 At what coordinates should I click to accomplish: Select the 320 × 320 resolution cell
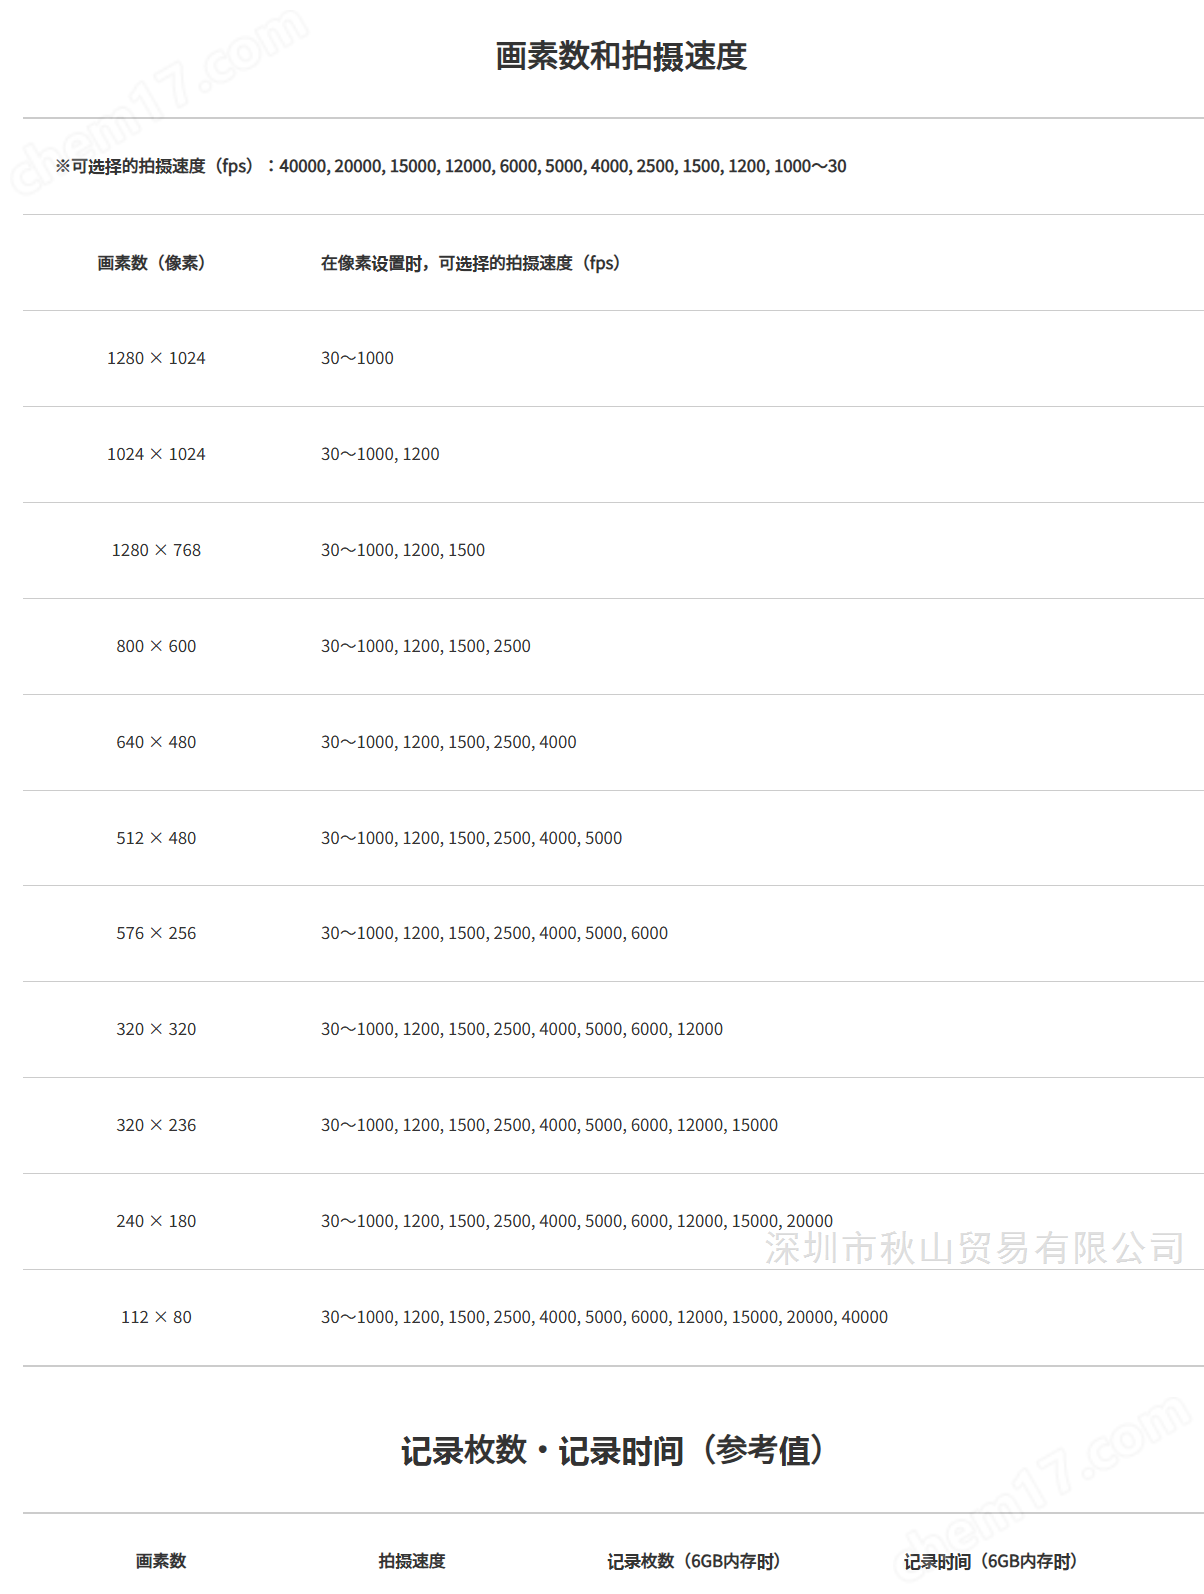[x=156, y=1029]
